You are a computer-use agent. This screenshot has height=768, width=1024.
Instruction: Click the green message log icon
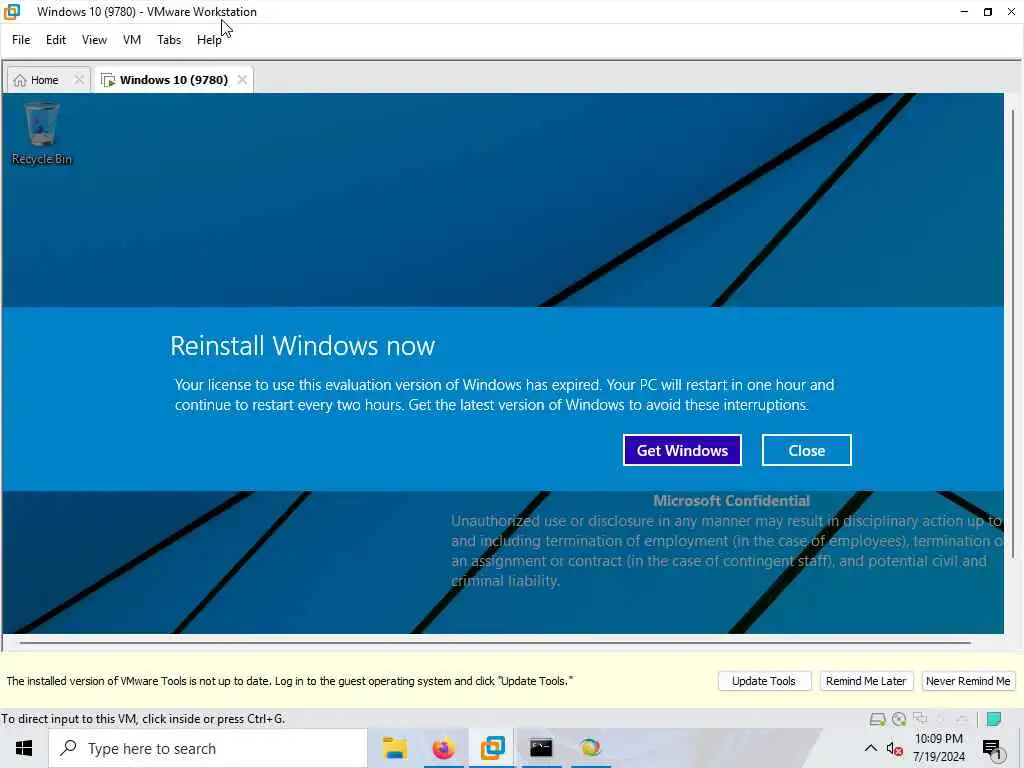(x=994, y=719)
